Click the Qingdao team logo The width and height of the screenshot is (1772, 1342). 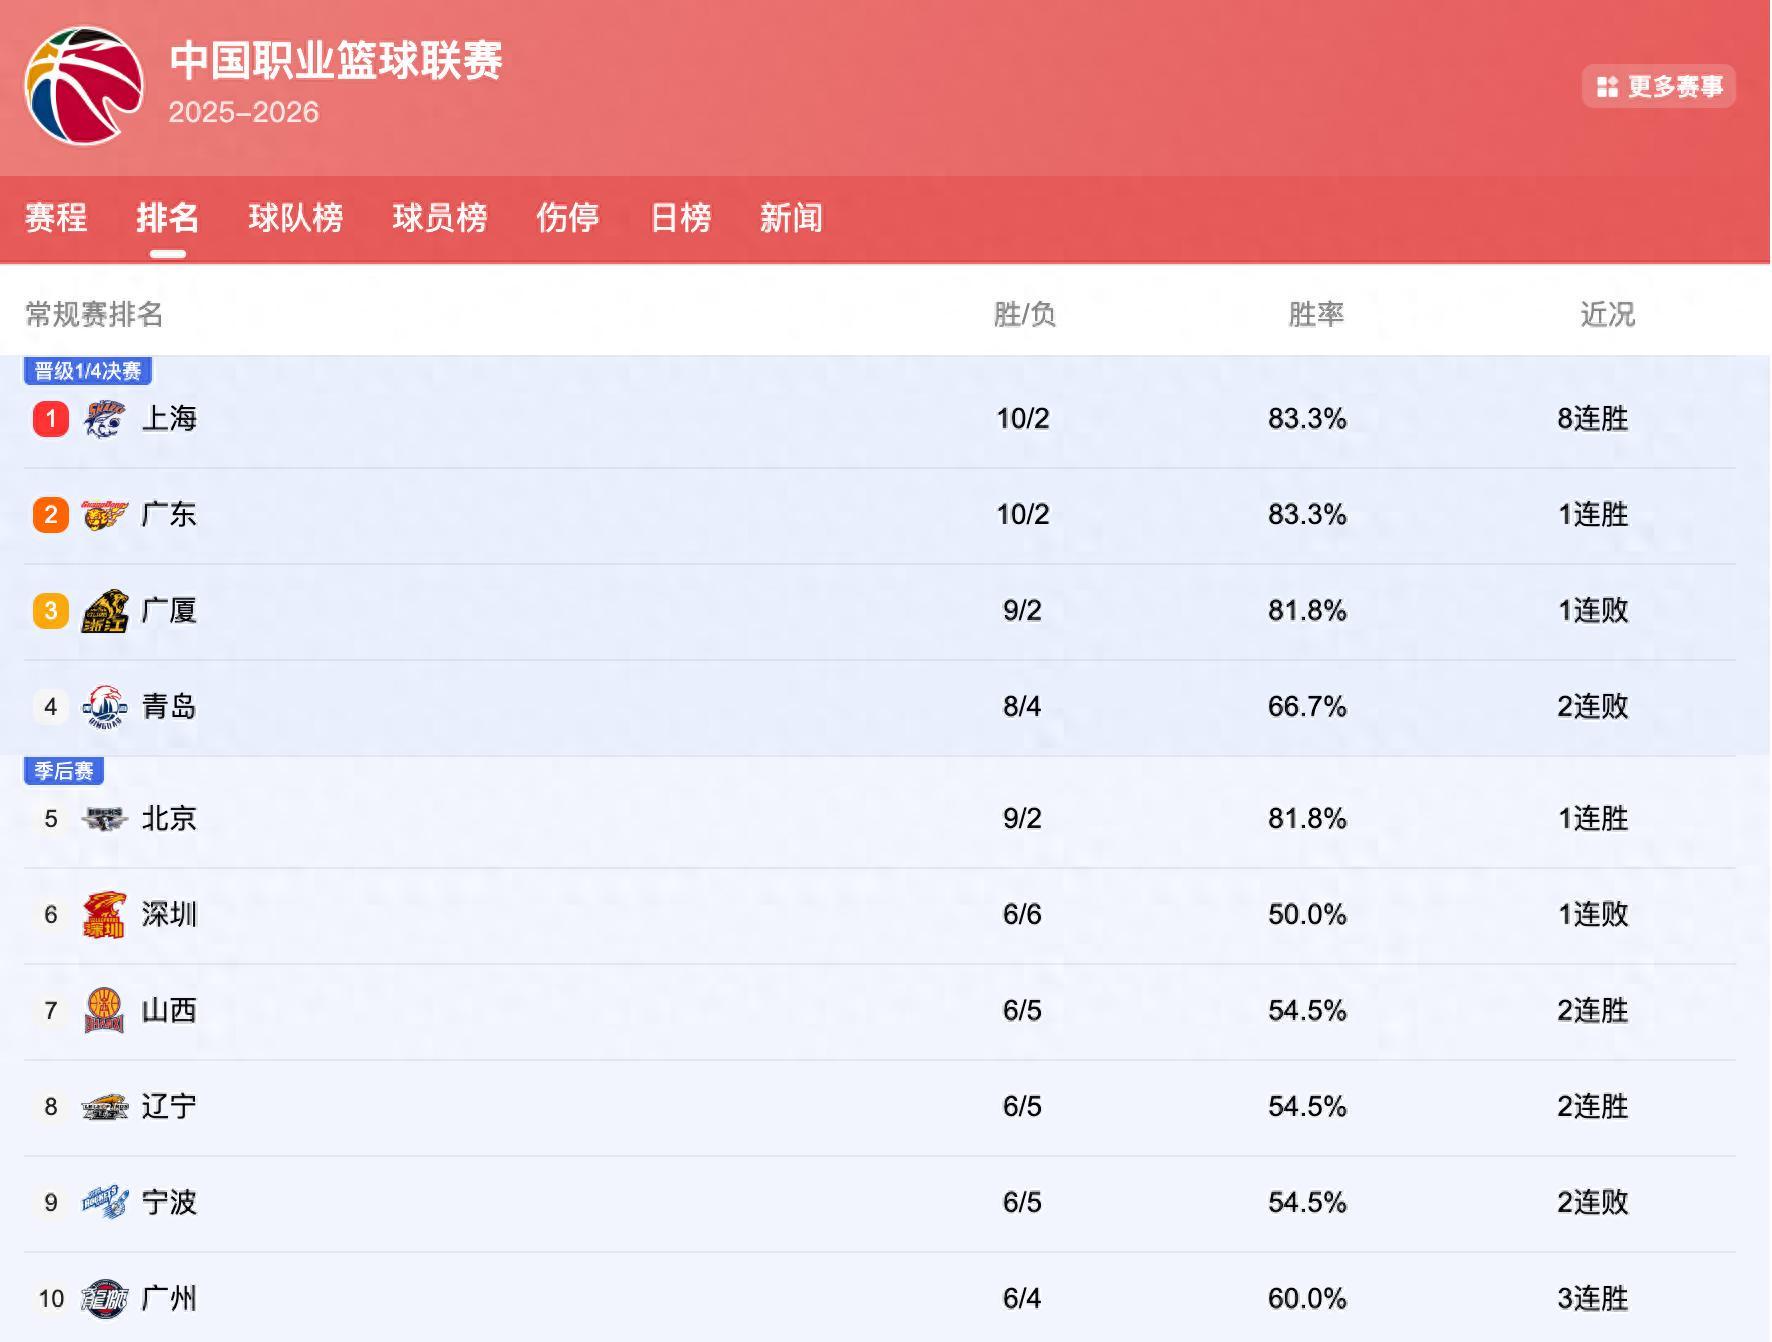click(106, 706)
